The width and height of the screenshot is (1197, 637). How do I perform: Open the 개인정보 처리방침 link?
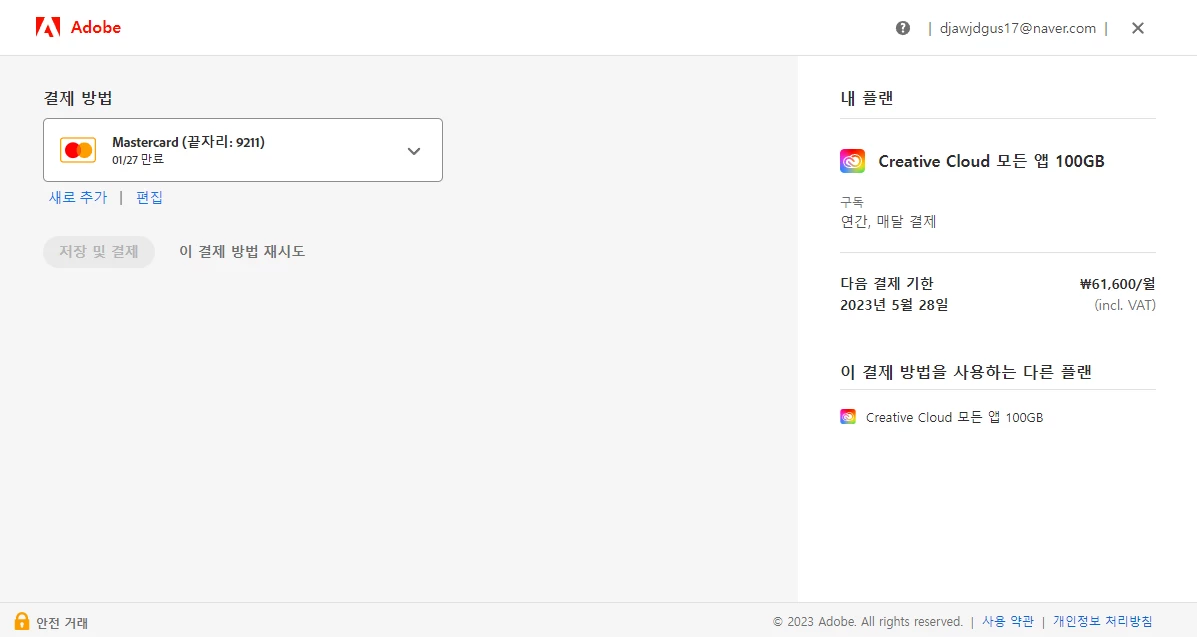[x=1102, y=622]
